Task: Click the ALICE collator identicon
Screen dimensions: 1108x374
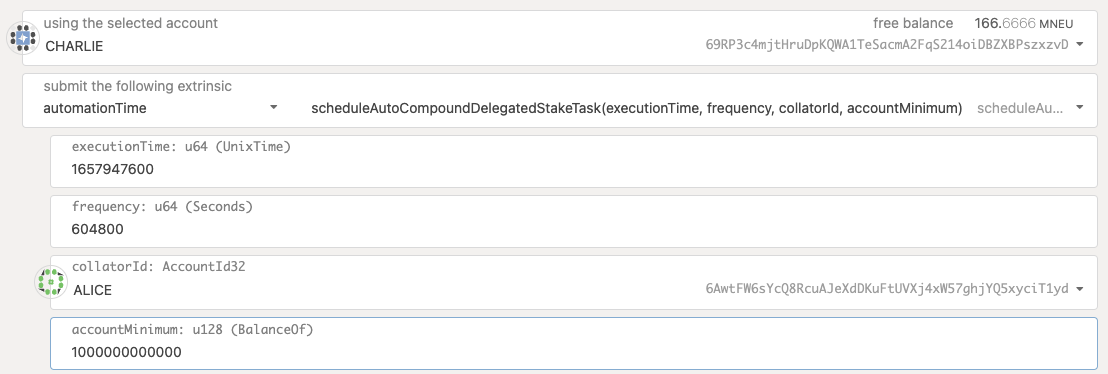Action: pos(51,282)
